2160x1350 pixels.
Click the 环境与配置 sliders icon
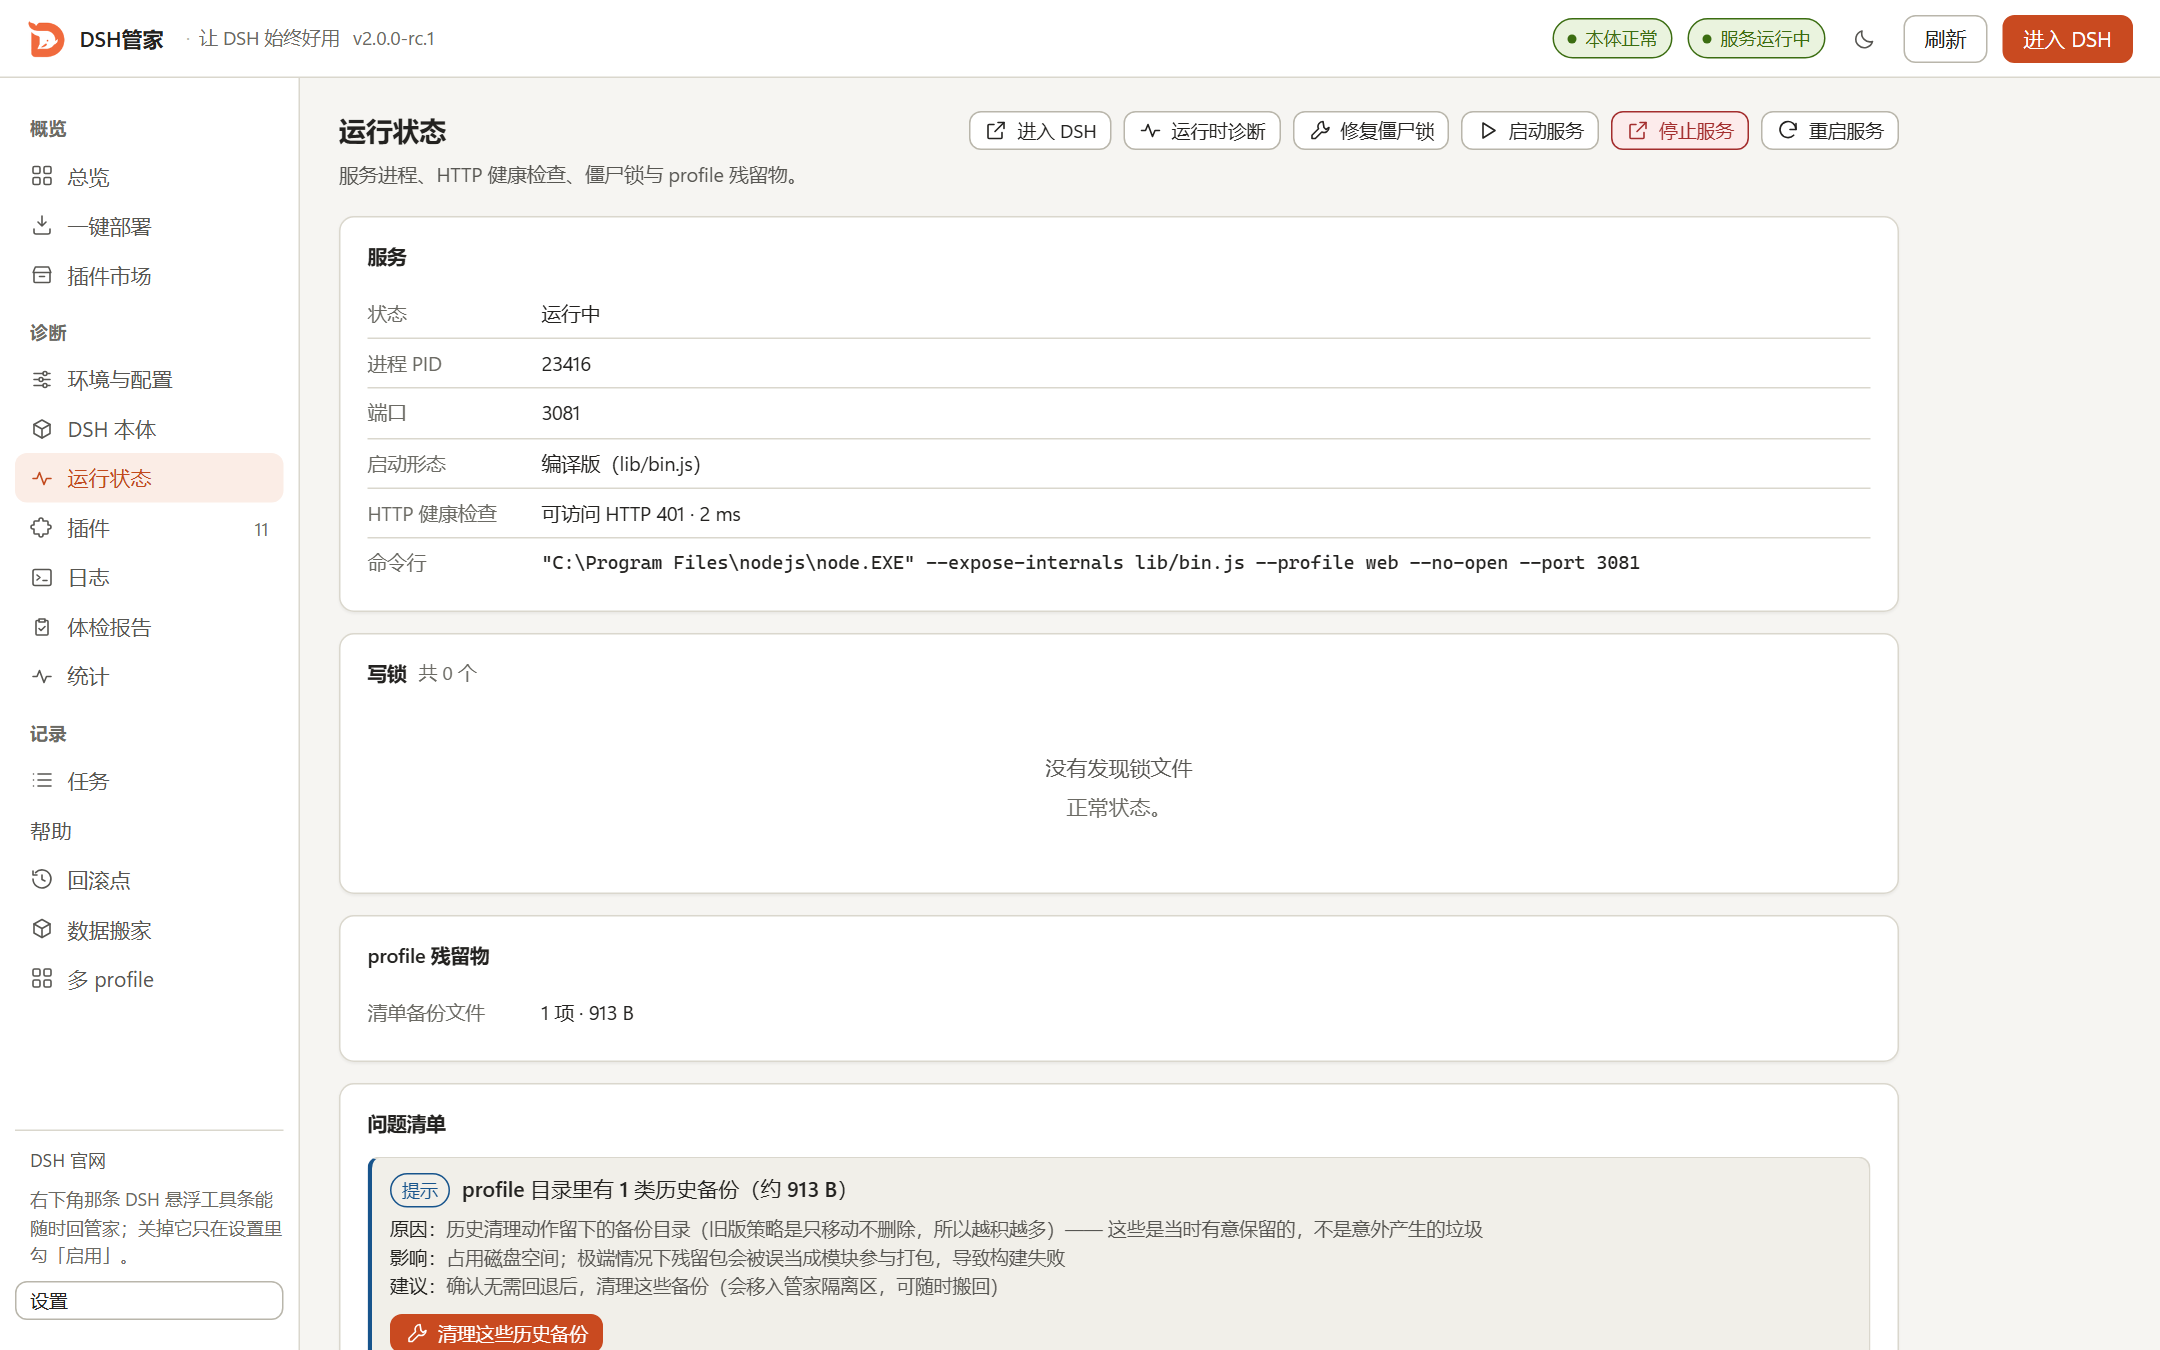42,379
